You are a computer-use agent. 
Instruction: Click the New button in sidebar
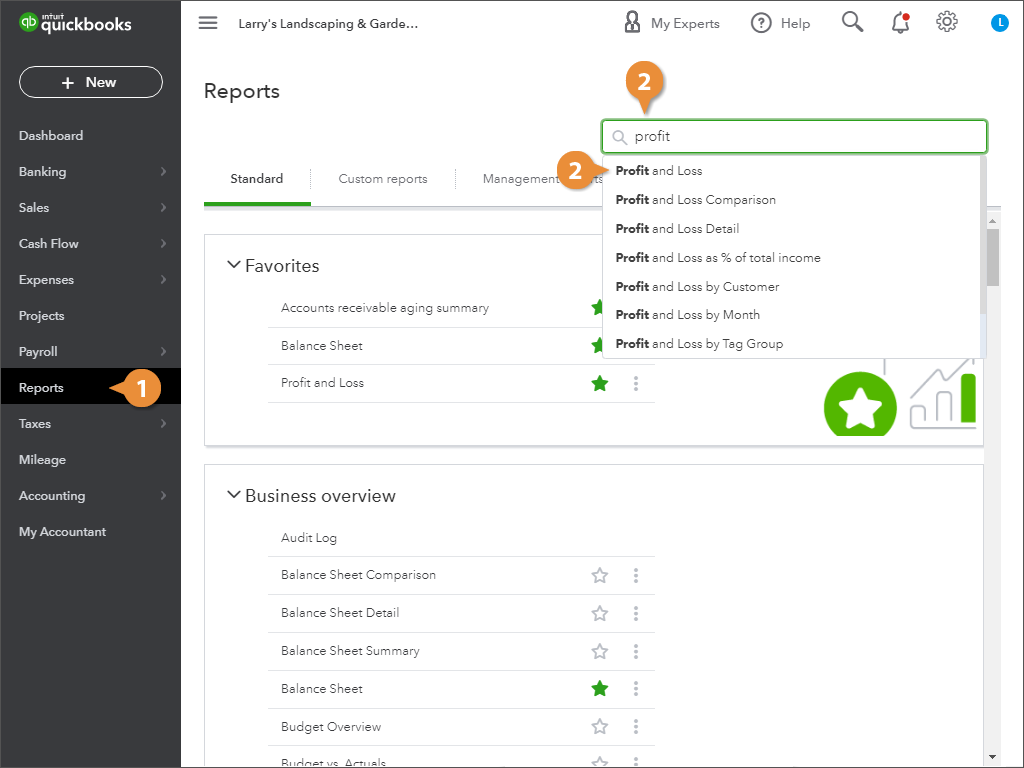tap(90, 82)
